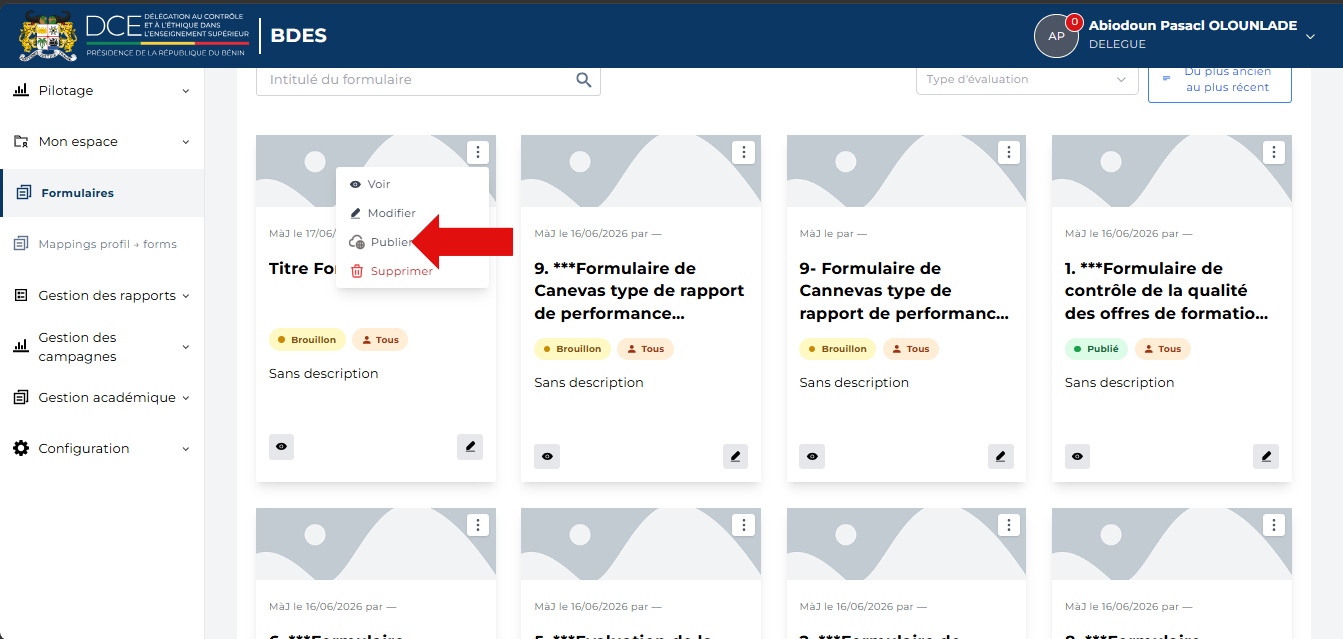Screen dimensions: 1343x639
Task: Click the Configuration gear icon
Action: click(21, 448)
